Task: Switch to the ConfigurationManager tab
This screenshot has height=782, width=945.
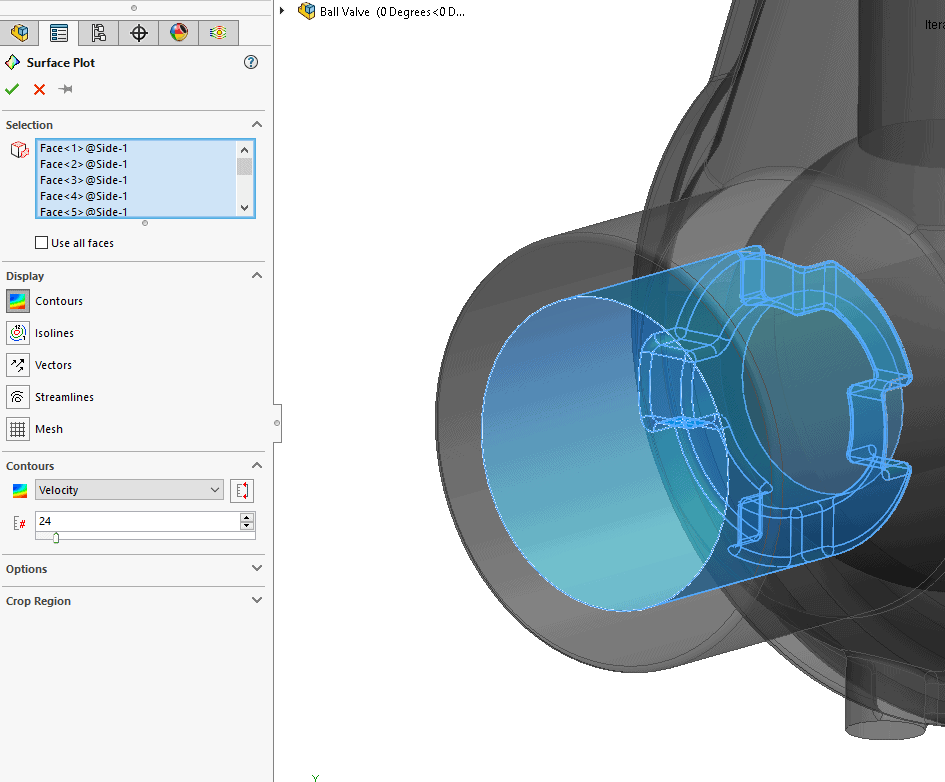Action: (98, 33)
